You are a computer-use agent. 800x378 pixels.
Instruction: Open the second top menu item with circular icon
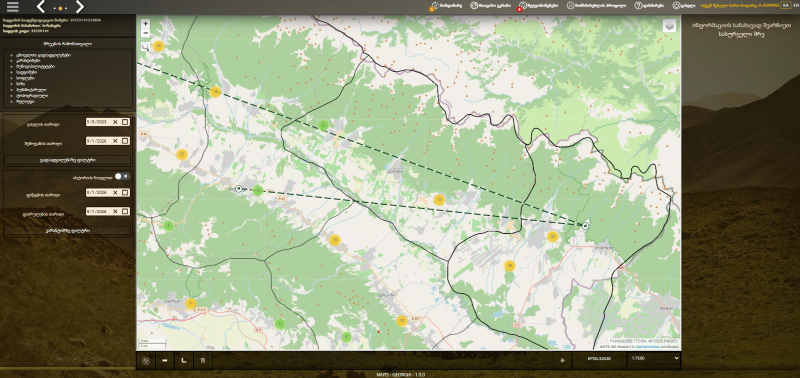click(x=490, y=6)
